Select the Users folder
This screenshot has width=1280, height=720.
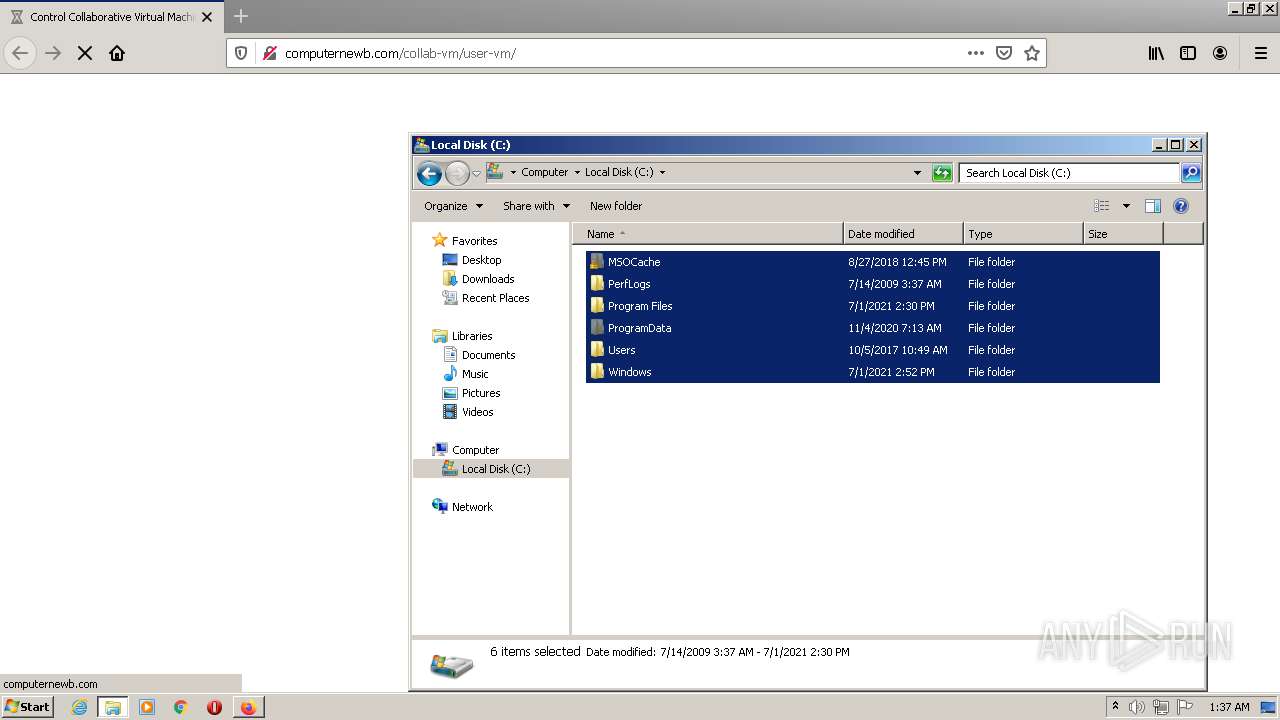pyautogui.click(x=872, y=350)
